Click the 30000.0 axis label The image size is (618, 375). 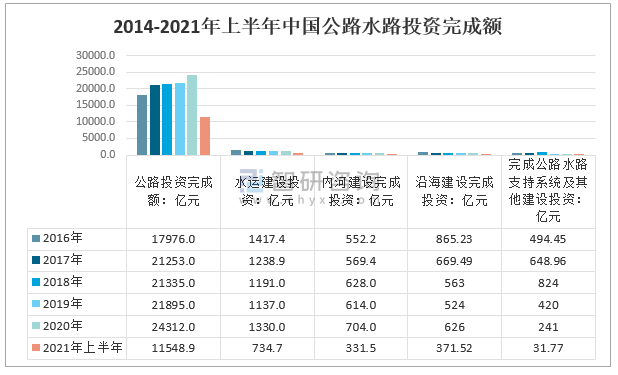pos(96,55)
